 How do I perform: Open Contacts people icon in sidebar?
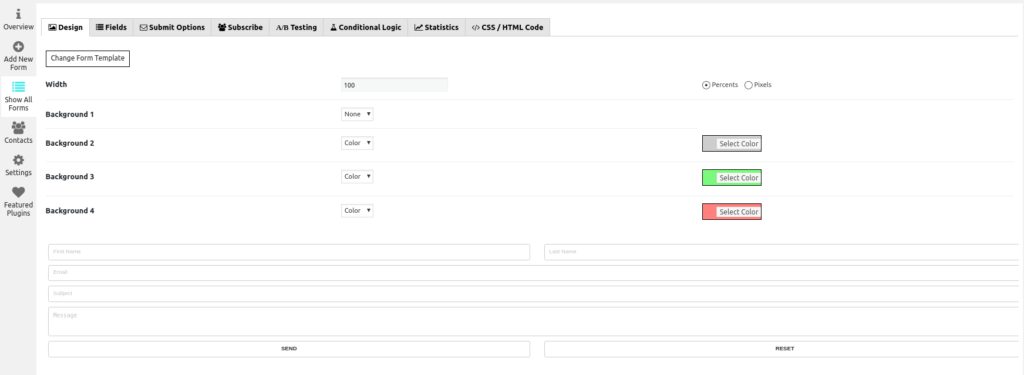18,127
